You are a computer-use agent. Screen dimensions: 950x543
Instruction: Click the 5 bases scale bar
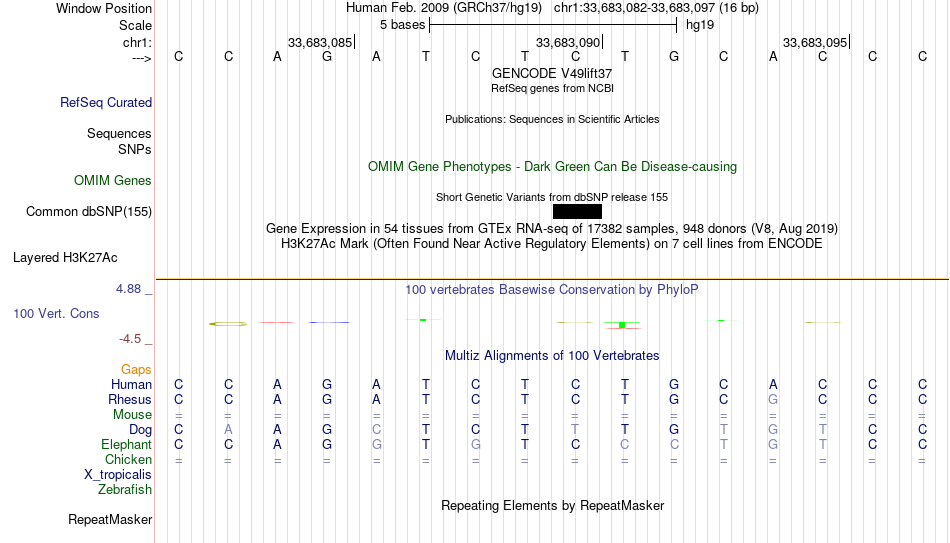click(x=553, y=25)
